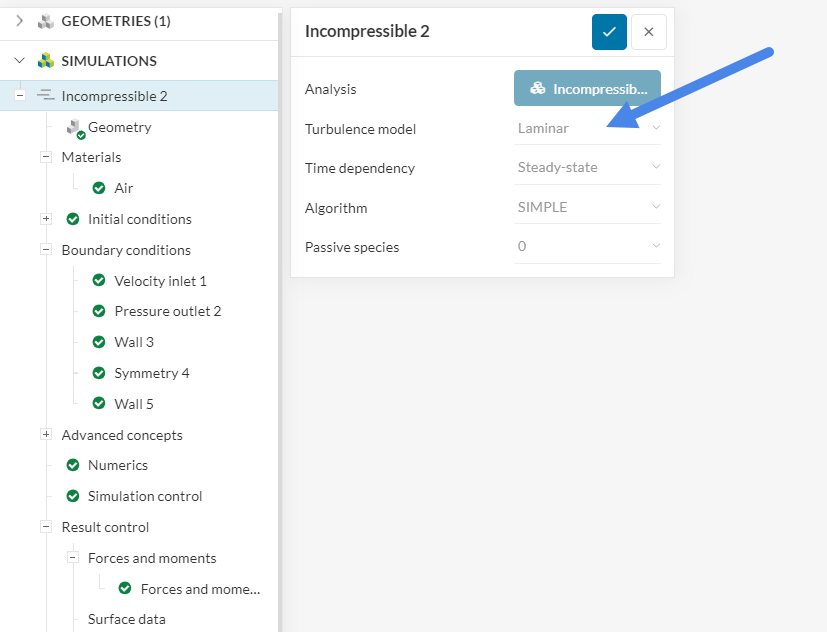Viewport: 827px width, 632px height.
Task: Open the Turbulence model dropdown
Action: [587, 128]
